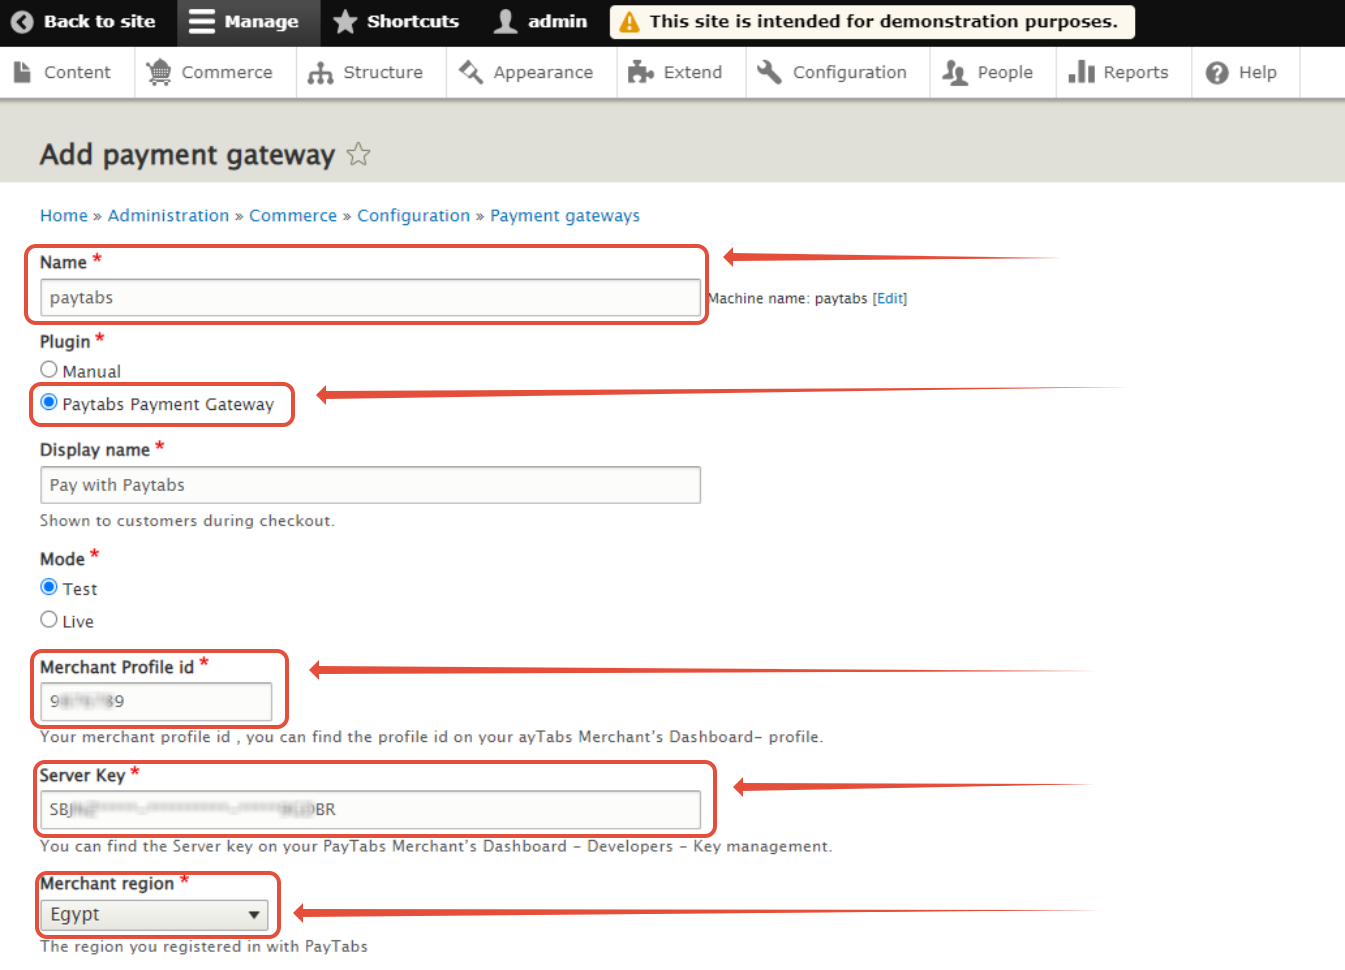Choose Test mode

pyautogui.click(x=49, y=587)
